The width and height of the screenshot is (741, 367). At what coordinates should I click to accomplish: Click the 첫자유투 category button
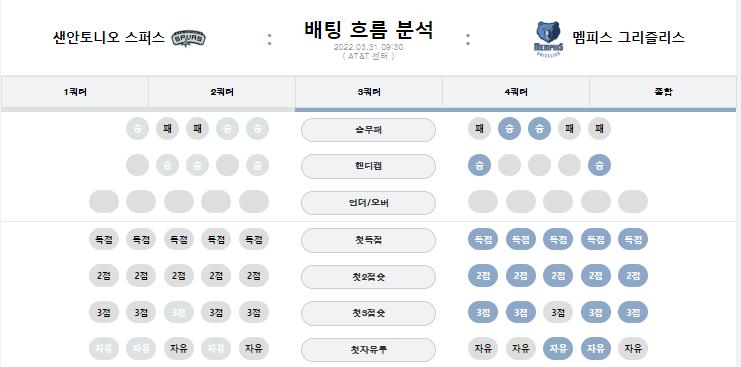pyautogui.click(x=368, y=350)
